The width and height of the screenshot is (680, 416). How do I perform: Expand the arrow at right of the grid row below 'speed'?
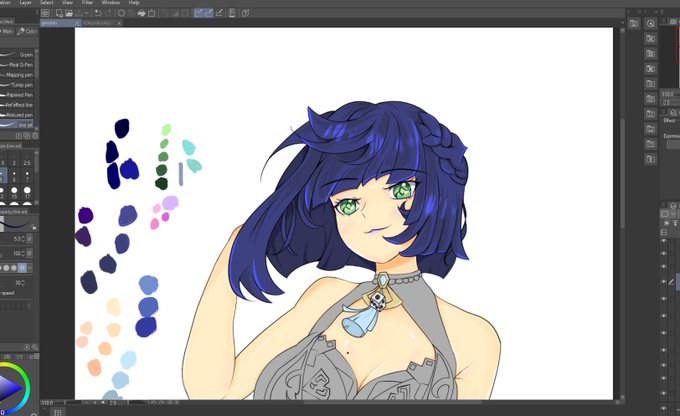click(x=29, y=306)
